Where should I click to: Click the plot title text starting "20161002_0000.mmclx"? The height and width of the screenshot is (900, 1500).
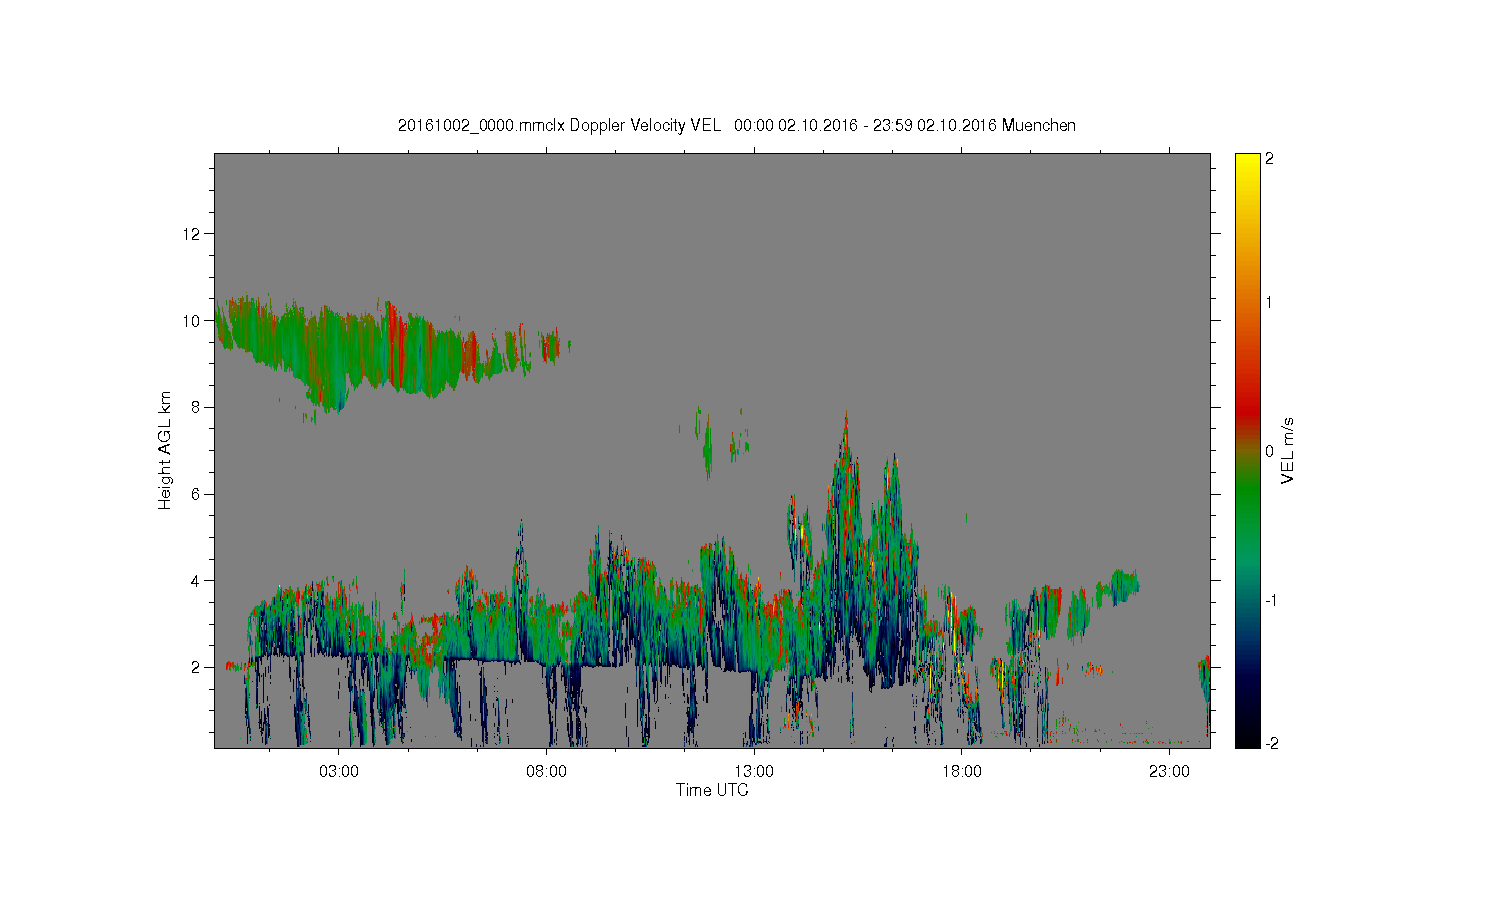click(737, 125)
